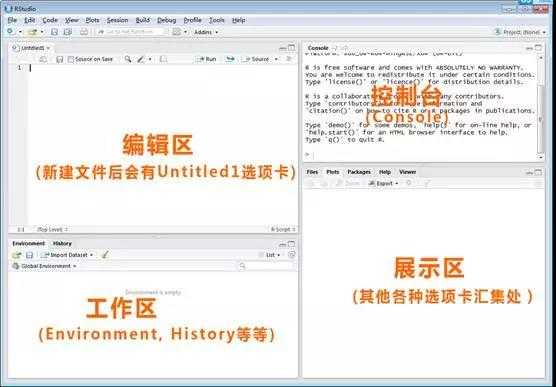Click the Run button in editor toolbar

[206, 59]
